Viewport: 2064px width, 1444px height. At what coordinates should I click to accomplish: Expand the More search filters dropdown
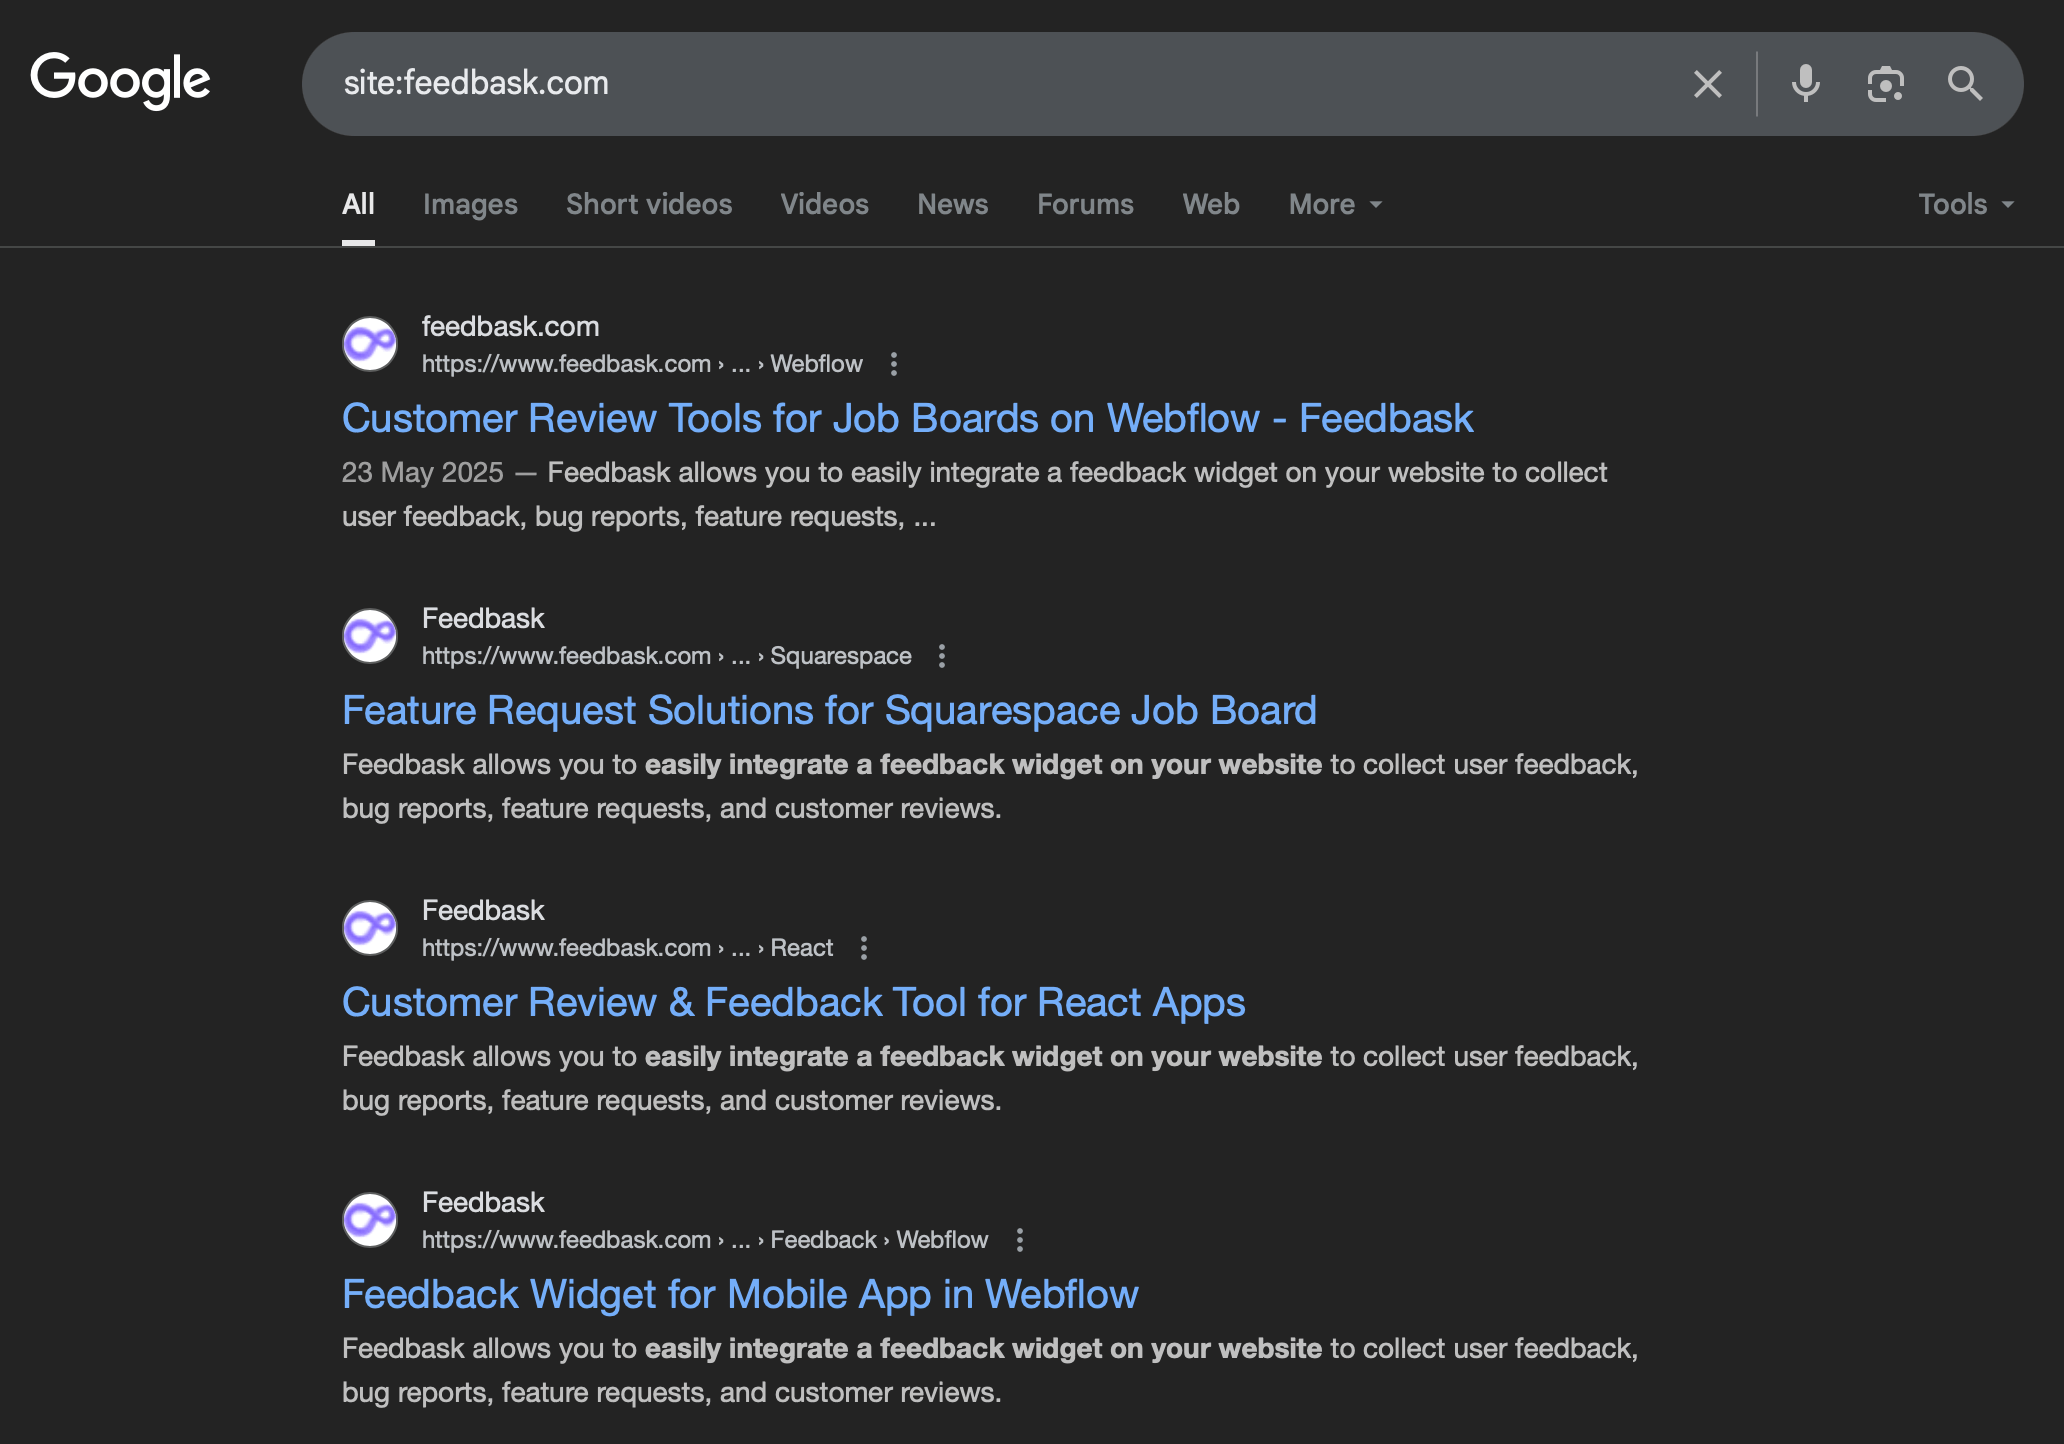tap(1335, 204)
